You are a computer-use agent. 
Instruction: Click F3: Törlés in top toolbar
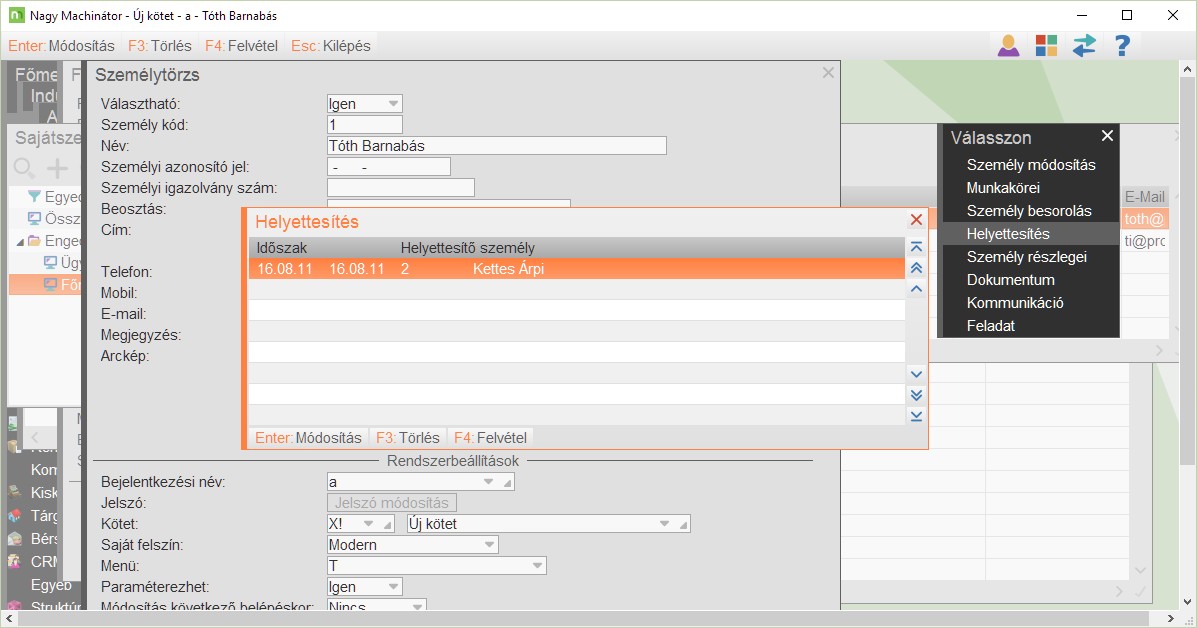[x=160, y=46]
